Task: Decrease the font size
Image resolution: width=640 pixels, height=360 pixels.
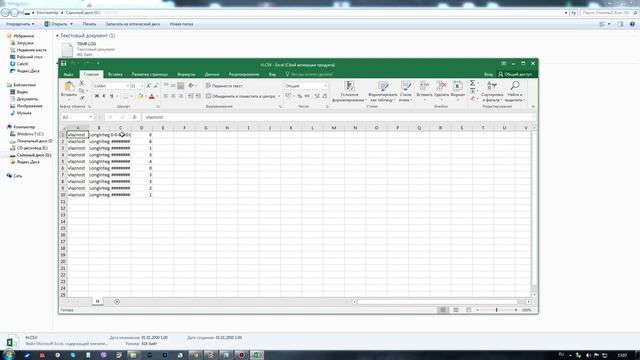Action: pyautogui.click(x=156, y=86)
